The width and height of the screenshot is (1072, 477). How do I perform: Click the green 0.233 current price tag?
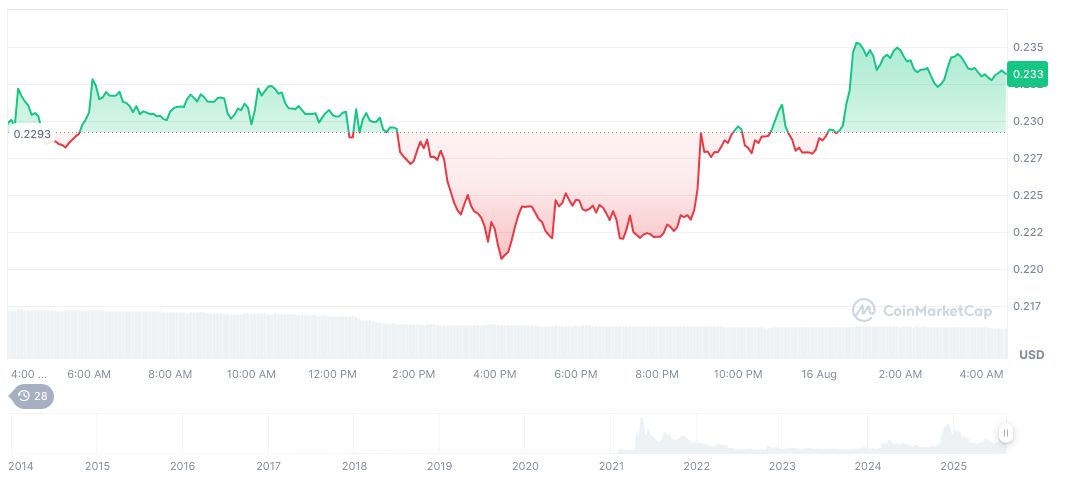click(x=1028, y=73)
